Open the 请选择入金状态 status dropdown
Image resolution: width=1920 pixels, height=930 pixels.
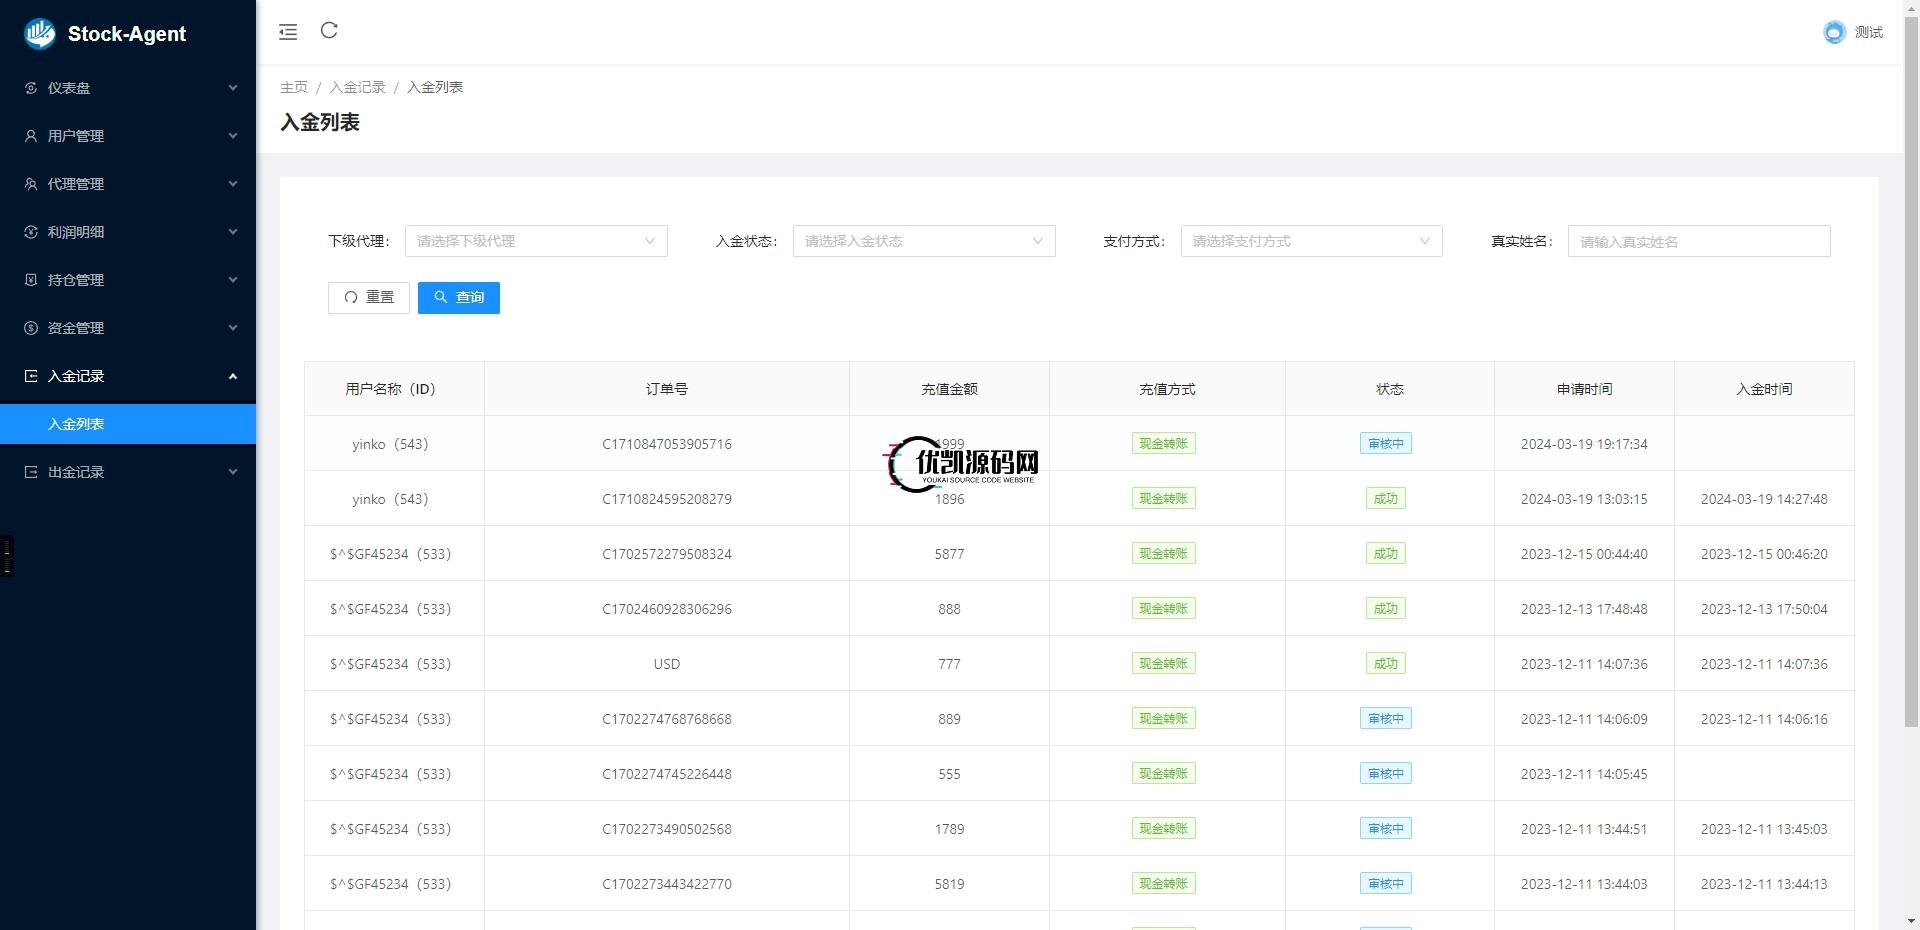click(x=923, y=241)
